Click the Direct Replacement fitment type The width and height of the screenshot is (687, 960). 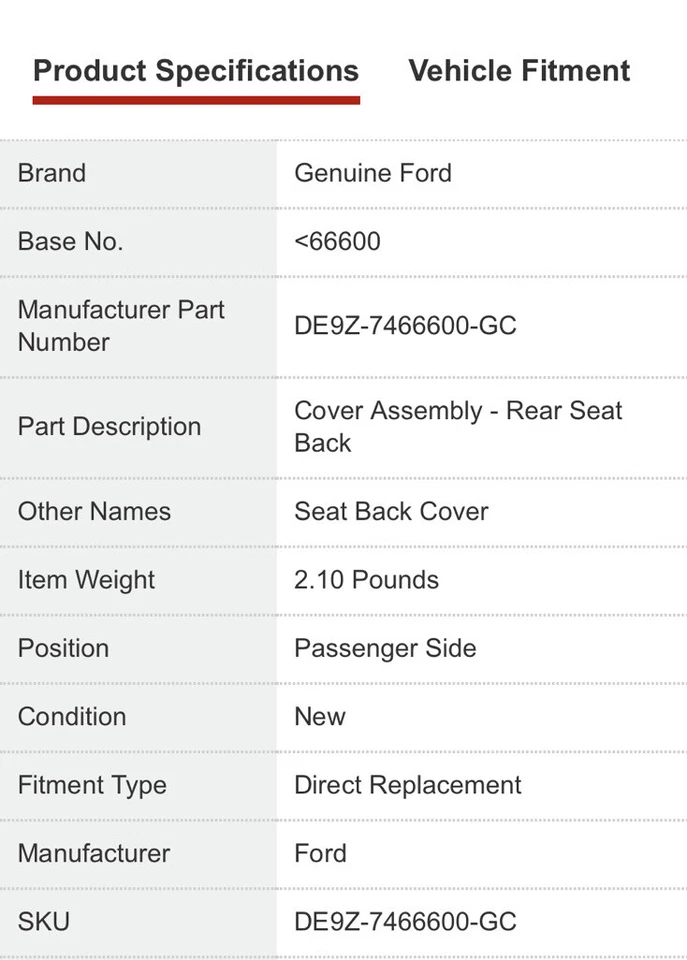(x=408, y=785)
